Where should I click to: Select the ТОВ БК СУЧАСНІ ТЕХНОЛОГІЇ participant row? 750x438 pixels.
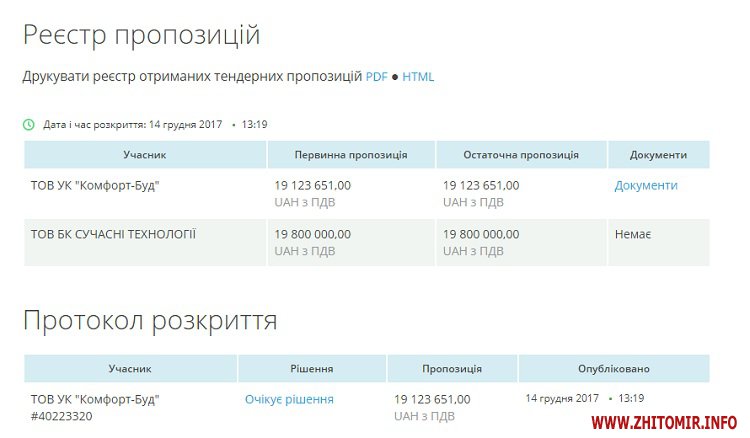pyautogui.click(x=114, y=234)
